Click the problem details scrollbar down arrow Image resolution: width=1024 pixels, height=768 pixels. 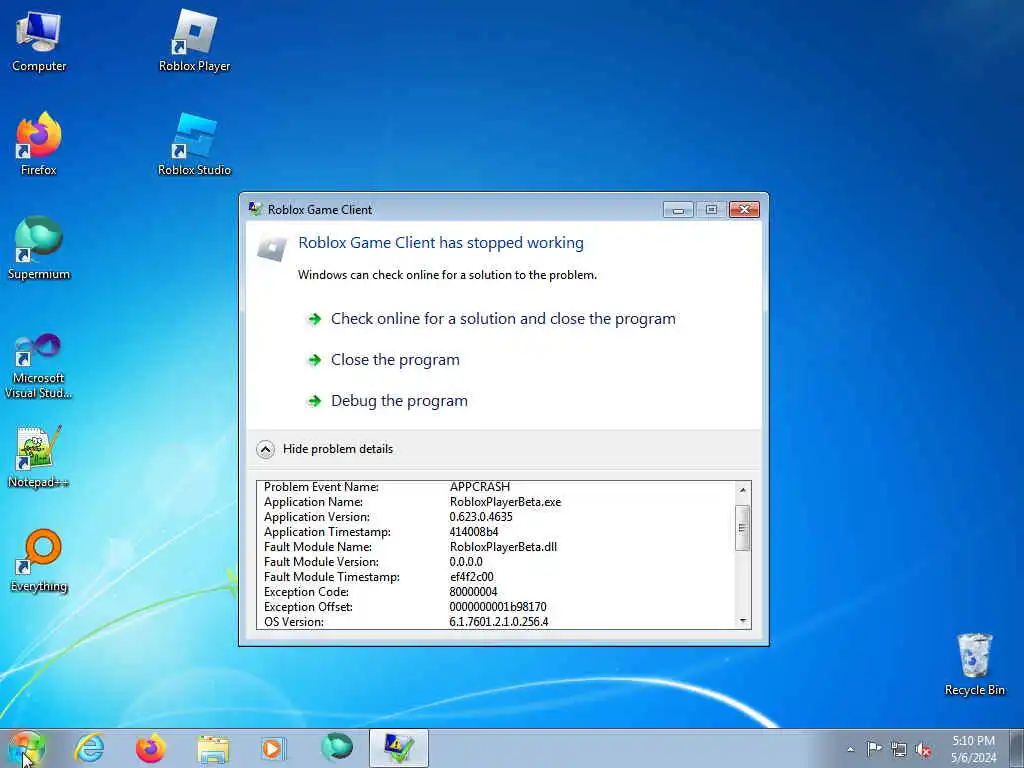click(x=743, y=621)
